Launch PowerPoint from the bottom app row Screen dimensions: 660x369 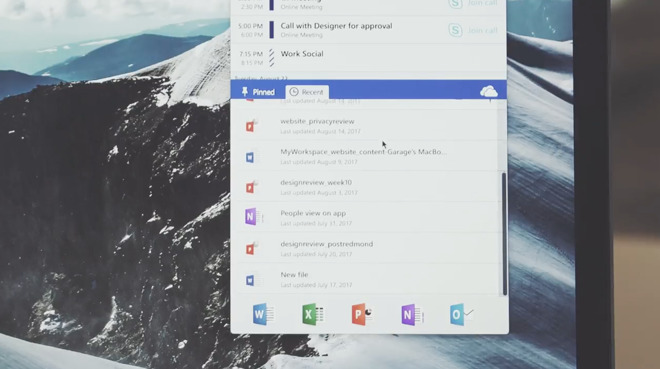pyautogui.click(x=362, y=314)
